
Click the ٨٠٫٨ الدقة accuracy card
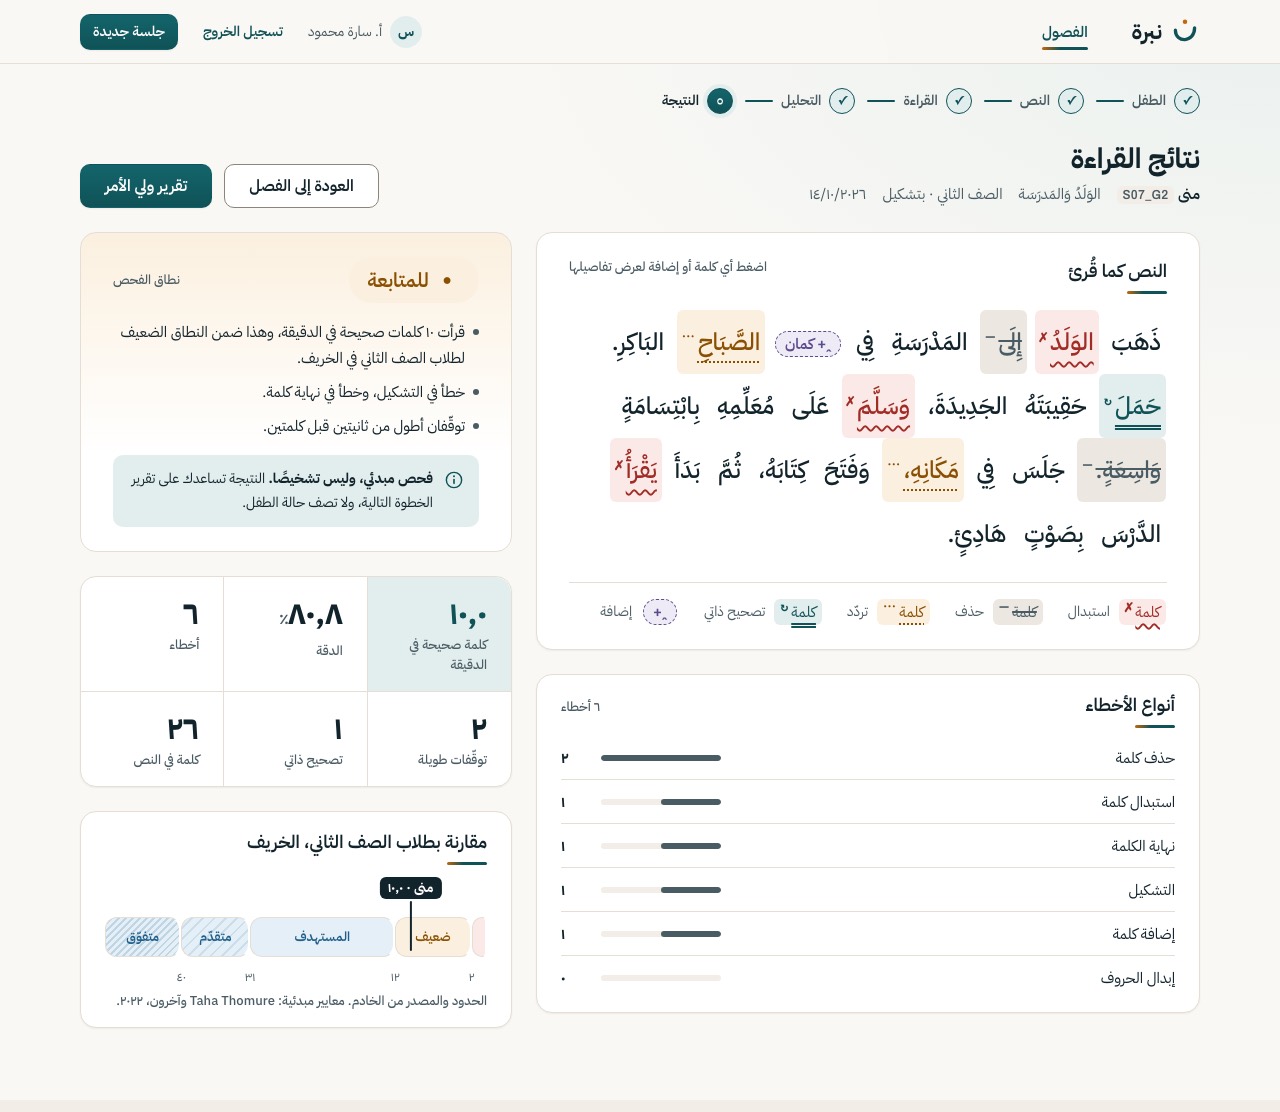point(296,634)
